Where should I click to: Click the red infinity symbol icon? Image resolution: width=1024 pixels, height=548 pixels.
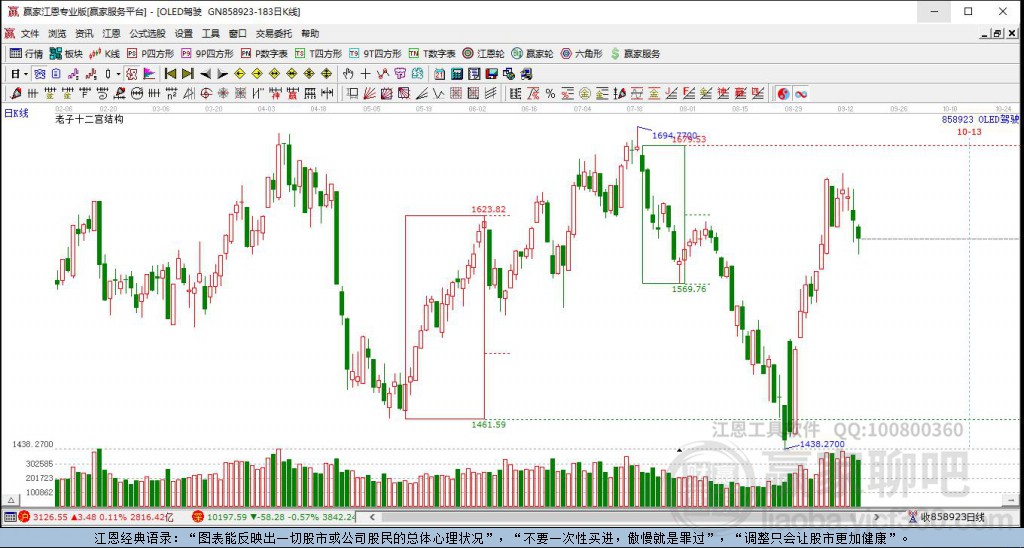click(x=801, y=93)
